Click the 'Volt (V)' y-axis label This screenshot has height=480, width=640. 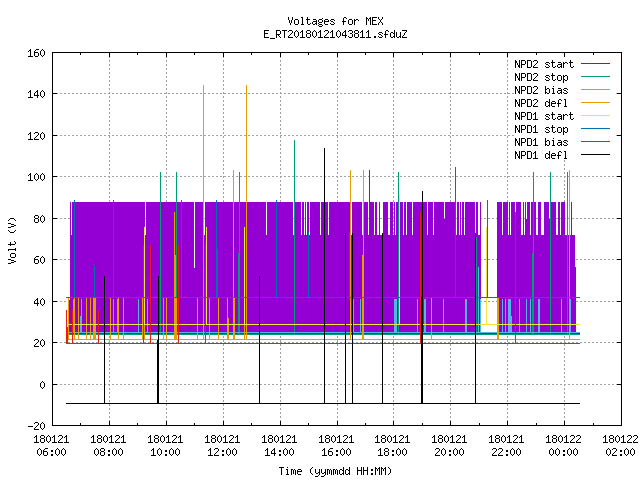tap(12, 240)
